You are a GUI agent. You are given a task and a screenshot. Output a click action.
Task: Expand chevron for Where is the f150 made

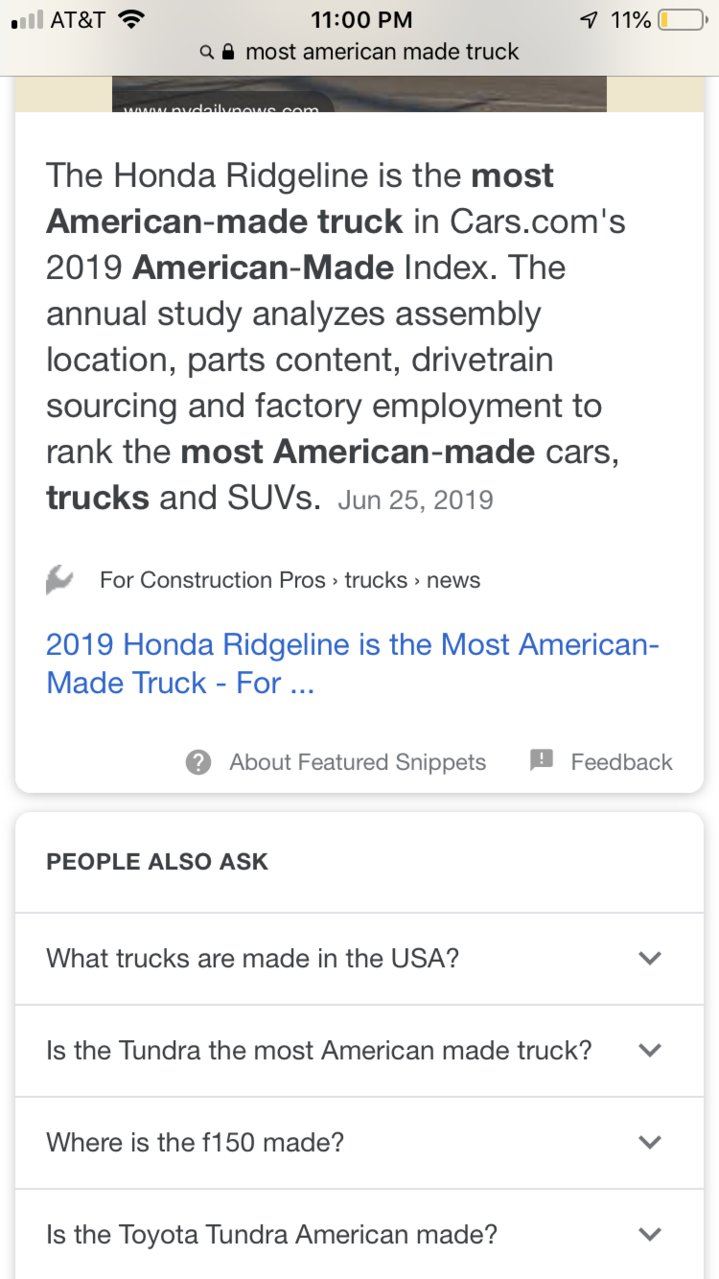[x=650, y=1142]
